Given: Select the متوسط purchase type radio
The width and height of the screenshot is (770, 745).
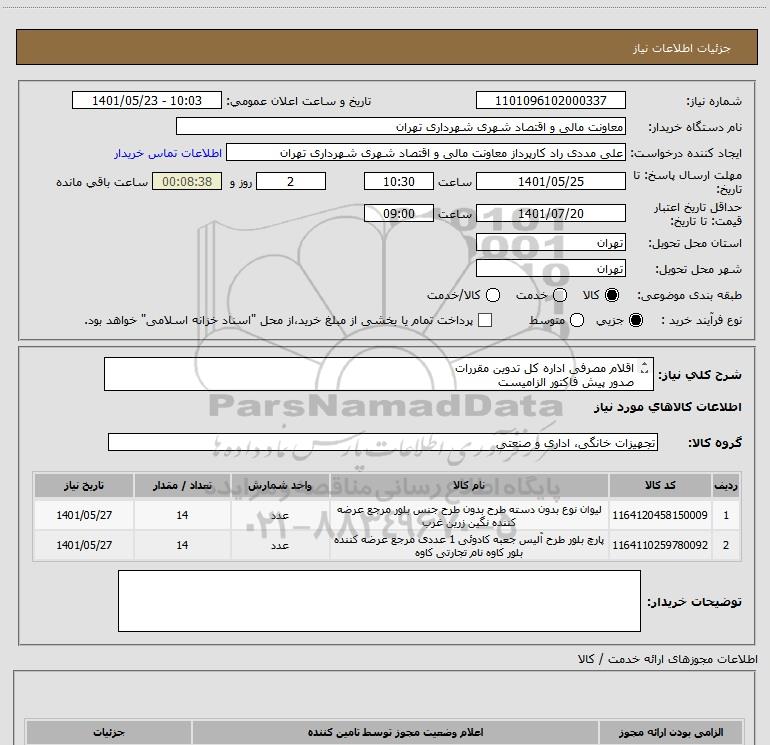Looking at the screenshot, I should tap(577, 321).
